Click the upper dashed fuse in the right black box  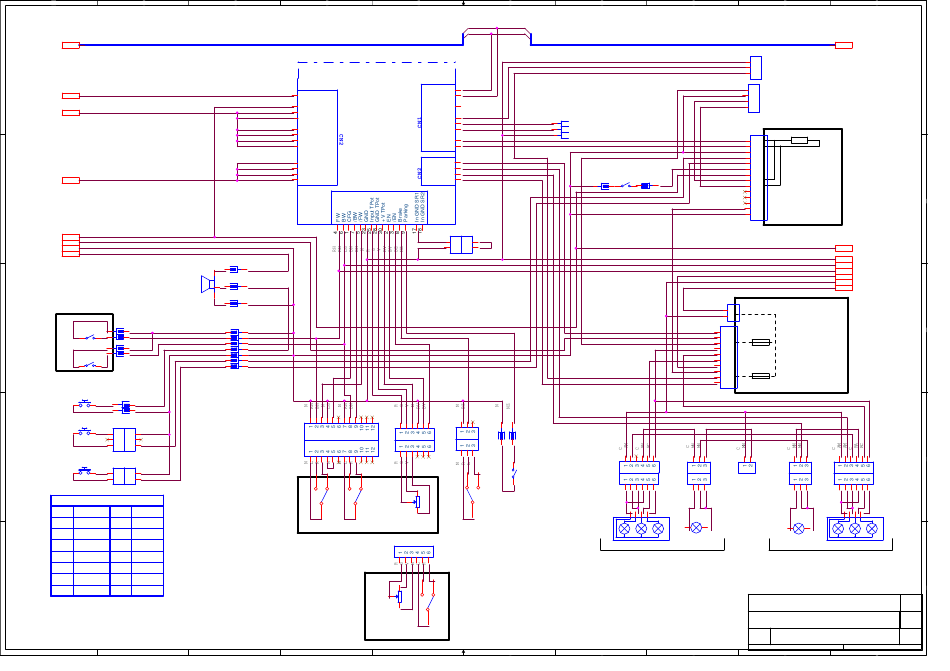(x=761, y=343)
